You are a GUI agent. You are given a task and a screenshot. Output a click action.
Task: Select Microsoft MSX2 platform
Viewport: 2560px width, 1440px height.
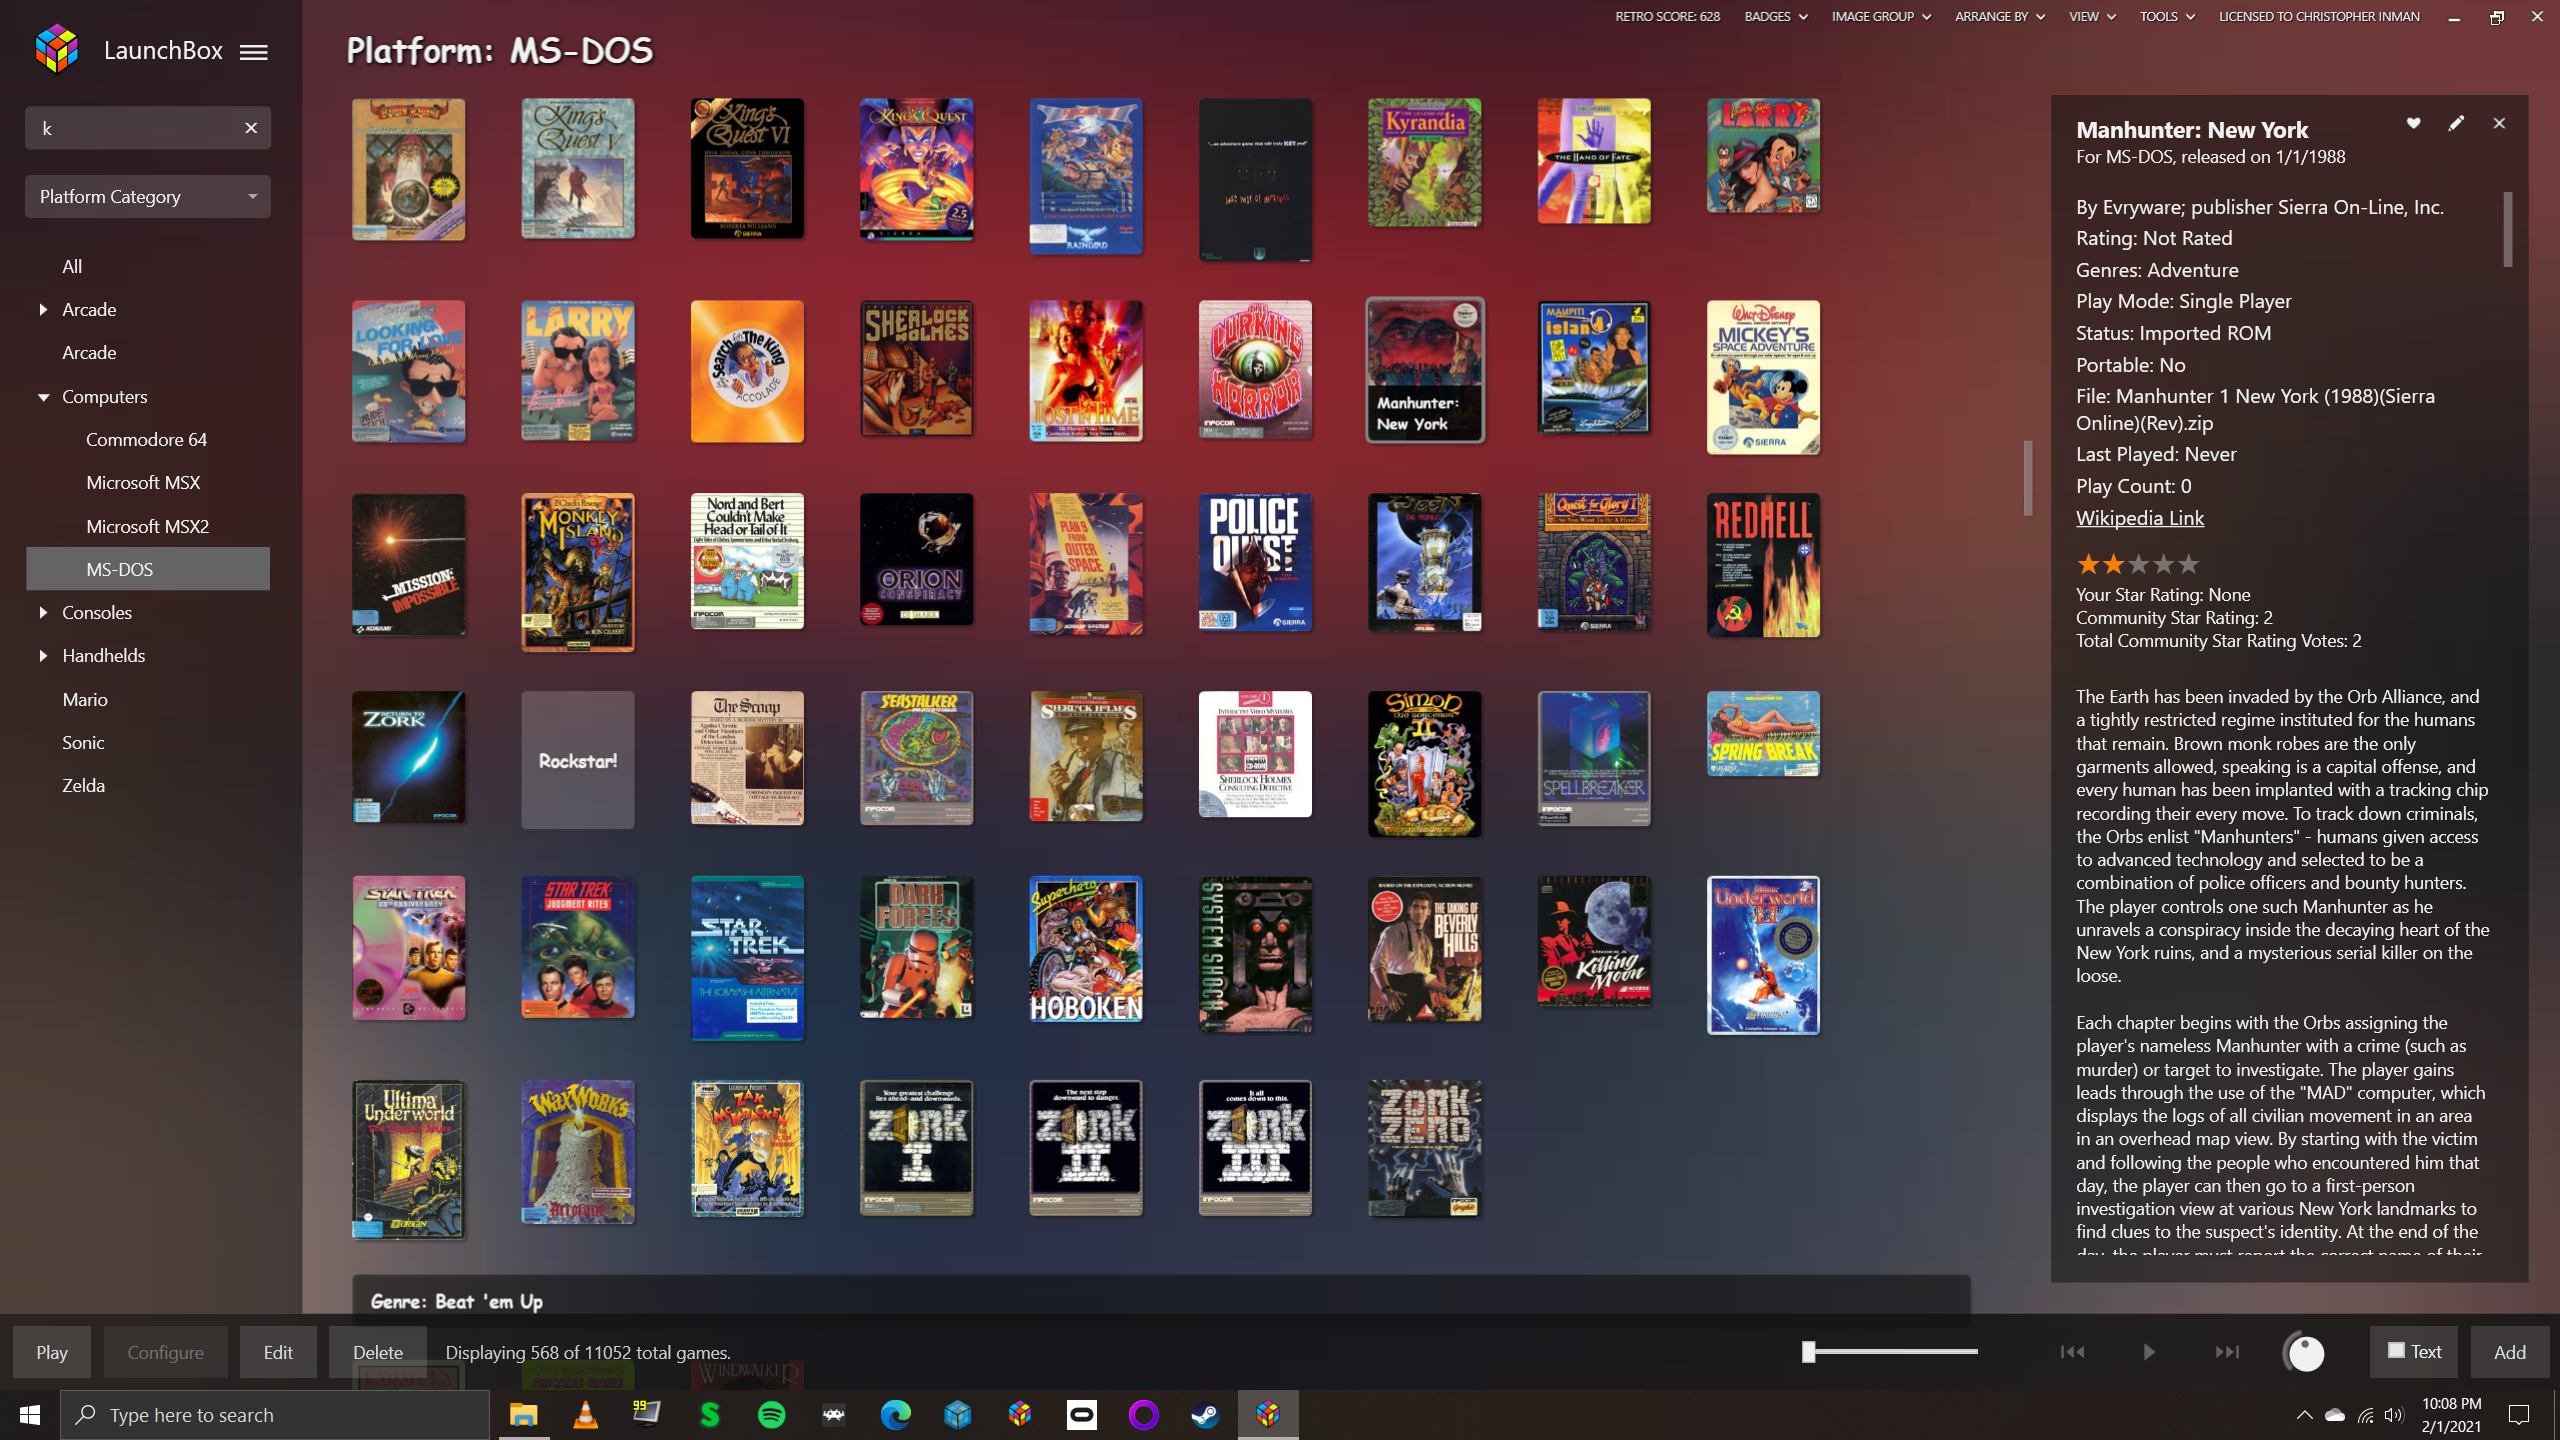tap(147, 526)
